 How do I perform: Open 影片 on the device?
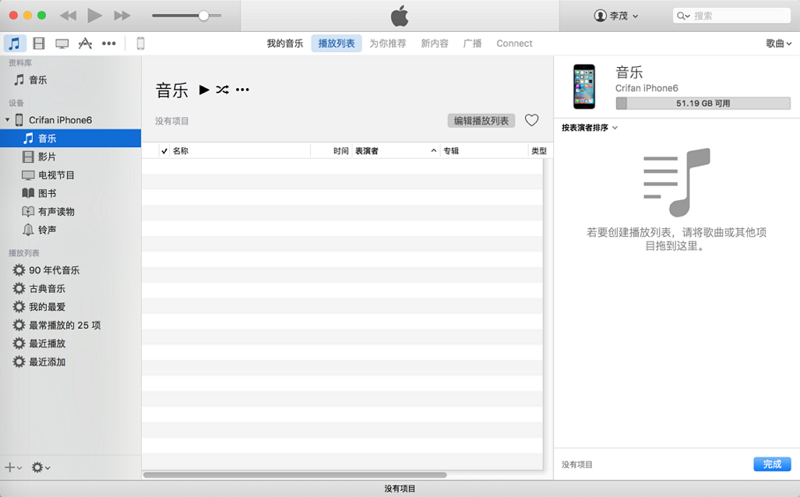tap(70, 157)
